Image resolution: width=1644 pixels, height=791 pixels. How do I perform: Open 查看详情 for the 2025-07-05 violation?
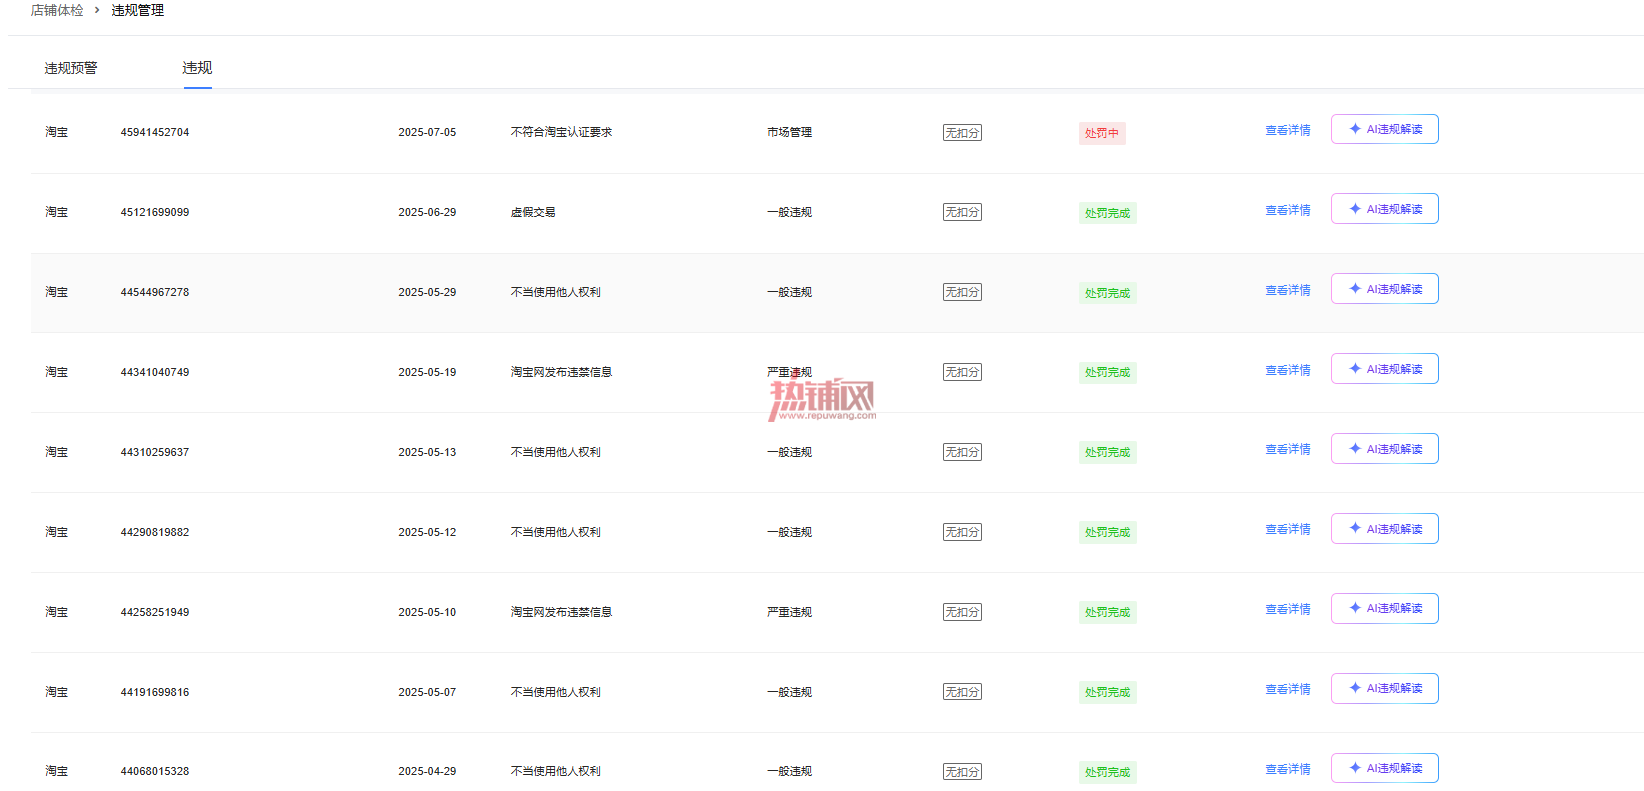coord(1288,130)
